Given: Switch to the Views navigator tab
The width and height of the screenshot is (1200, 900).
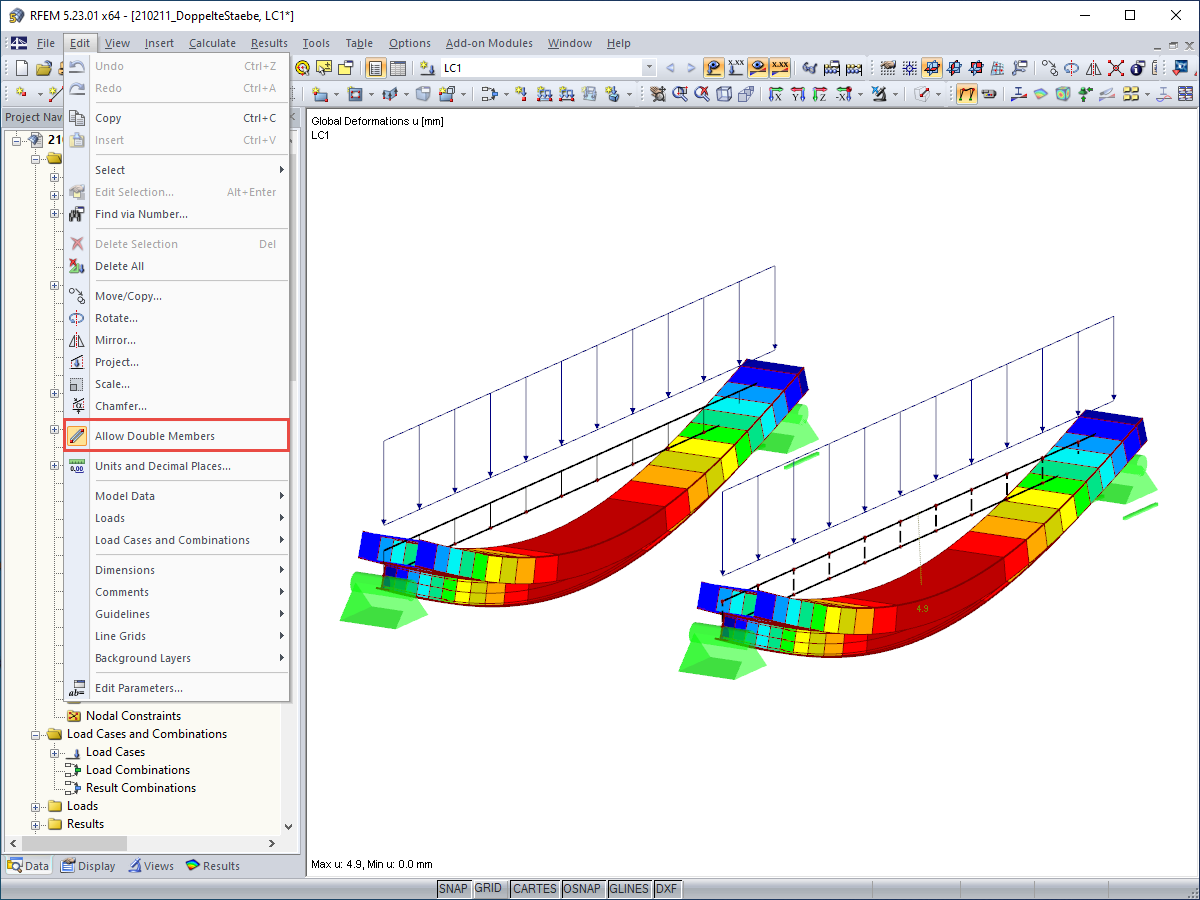Looking at the screenshot, I should point(151,866).
